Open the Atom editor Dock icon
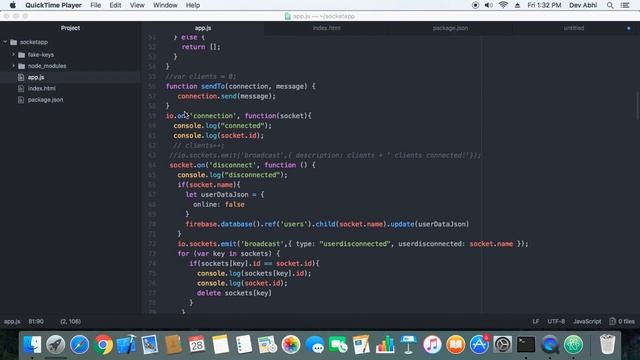Screen dimensions: 640x360 [573, 345]
